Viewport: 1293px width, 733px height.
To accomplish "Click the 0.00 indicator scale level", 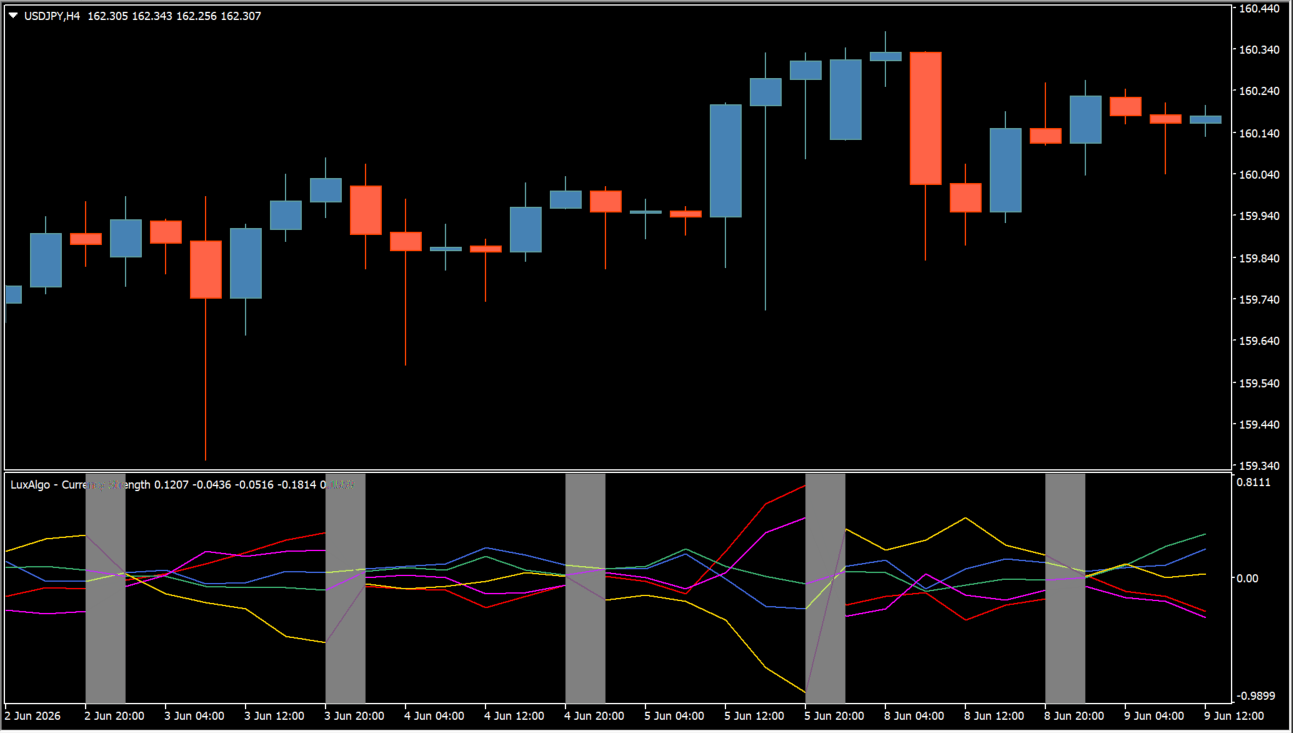I will 1248,578.
